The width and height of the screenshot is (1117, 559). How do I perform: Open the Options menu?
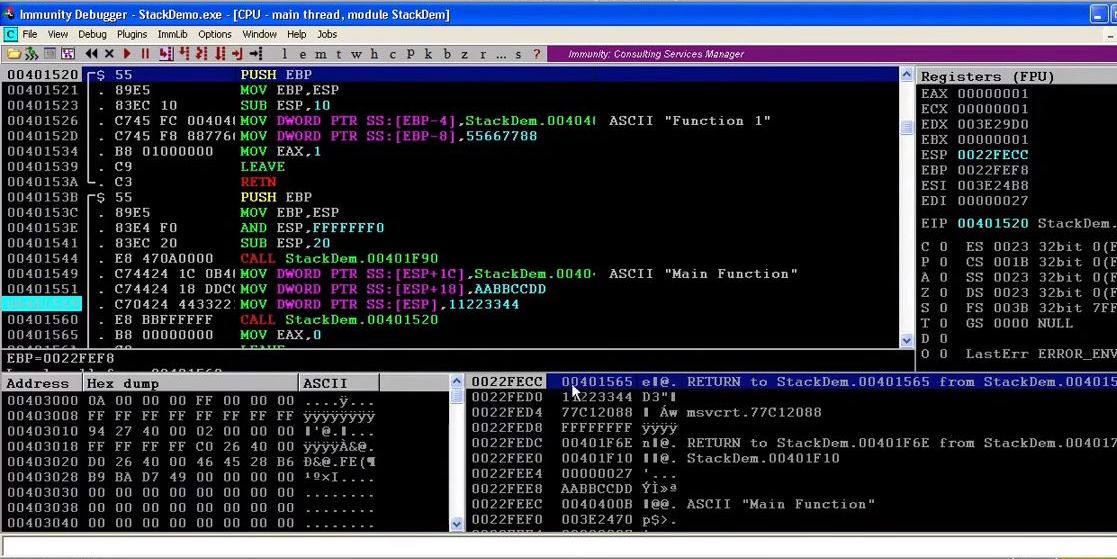pyautogui.click(x=214, y=34)
